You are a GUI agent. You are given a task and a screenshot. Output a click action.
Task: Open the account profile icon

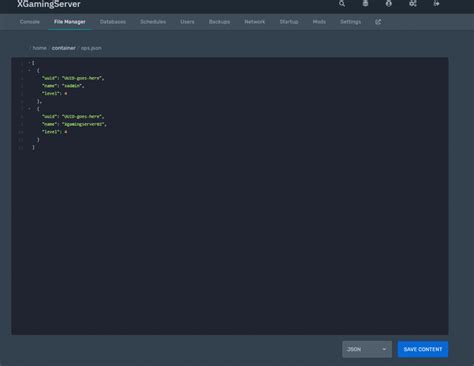389,4
